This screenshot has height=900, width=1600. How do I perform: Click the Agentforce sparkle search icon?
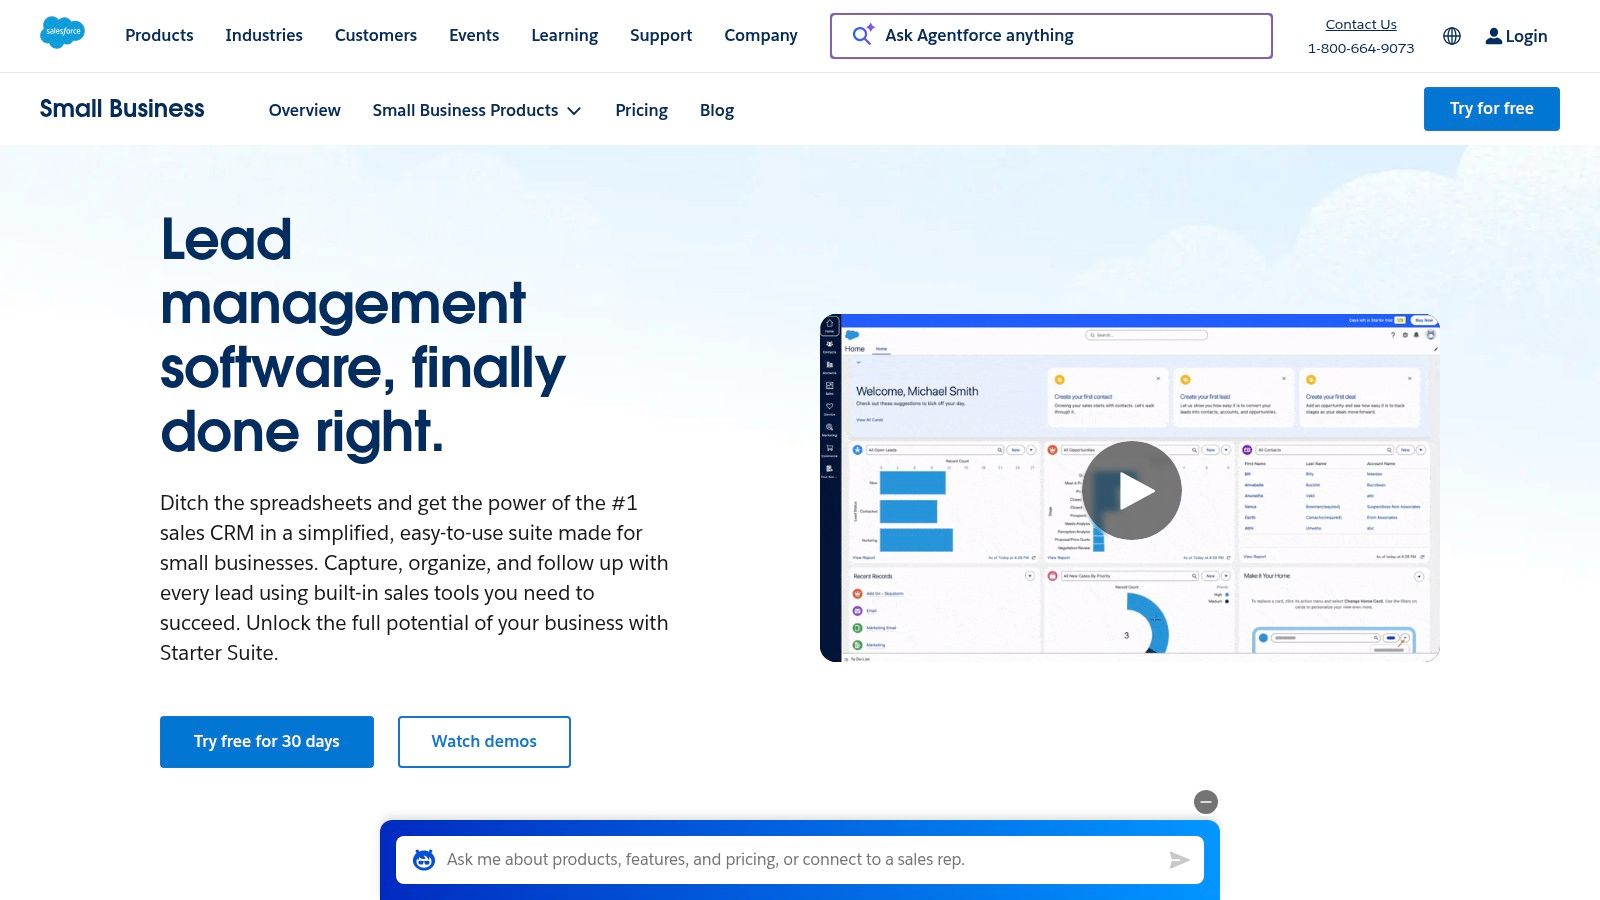pyautogui.click(x=862, y=35)
